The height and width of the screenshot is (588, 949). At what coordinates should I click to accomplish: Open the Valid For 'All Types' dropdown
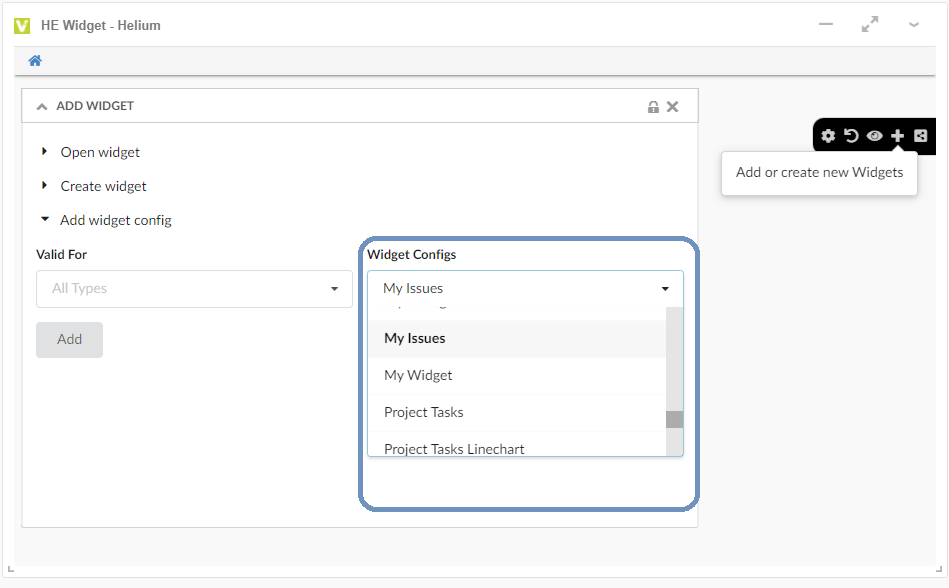(x=194, y=289)
